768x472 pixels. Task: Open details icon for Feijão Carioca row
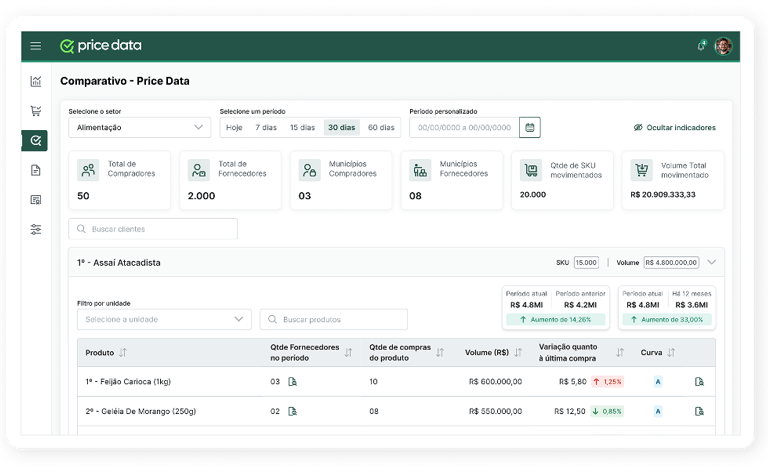[699, 381]
